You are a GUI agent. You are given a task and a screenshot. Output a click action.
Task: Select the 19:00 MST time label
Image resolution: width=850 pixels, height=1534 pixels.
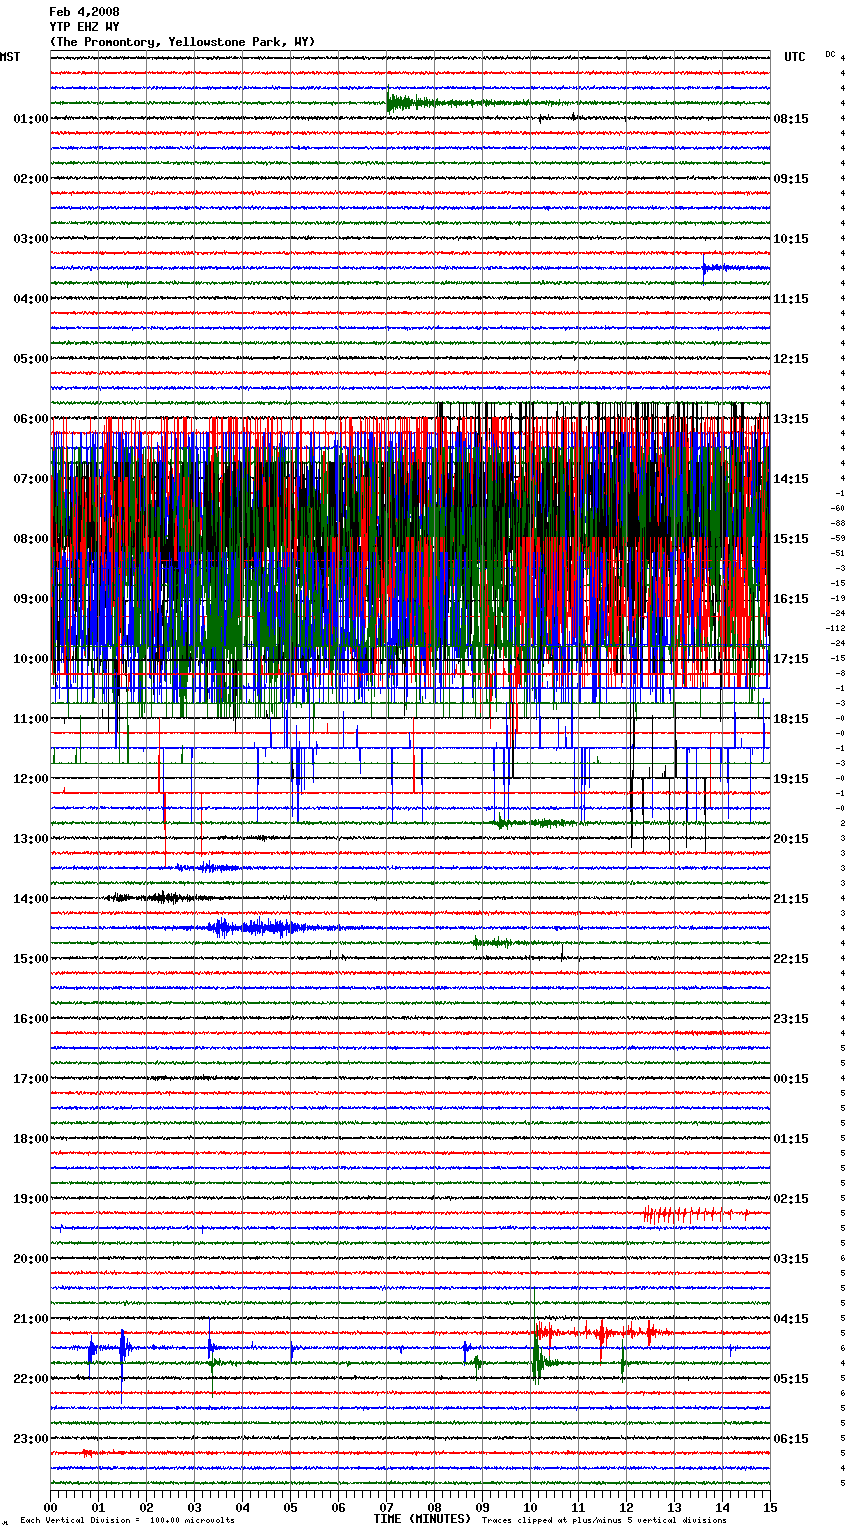tap(31, 1199)
